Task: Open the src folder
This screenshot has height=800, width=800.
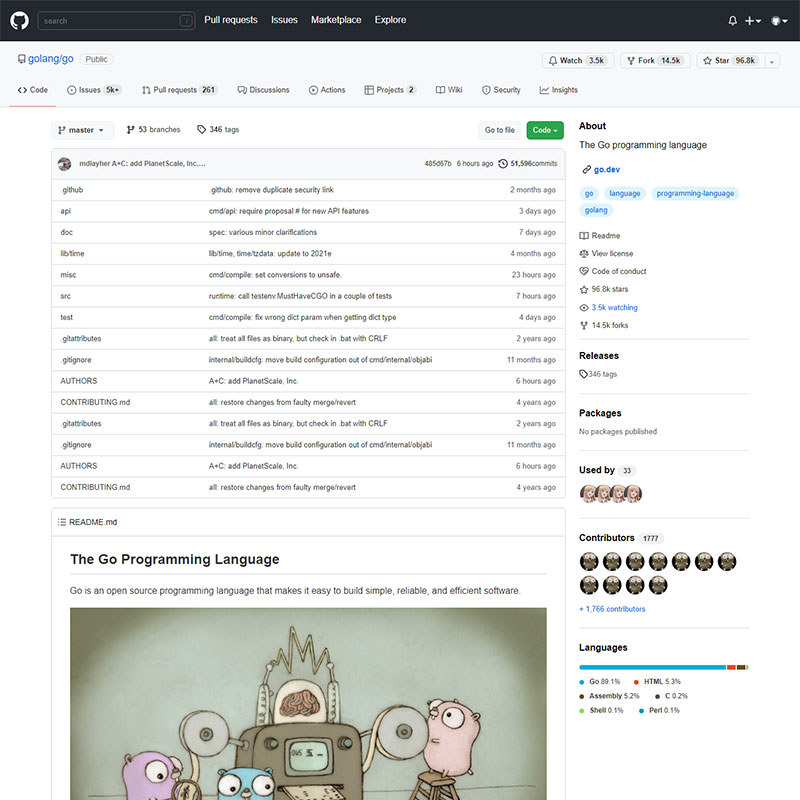Action: pos(65,296)
